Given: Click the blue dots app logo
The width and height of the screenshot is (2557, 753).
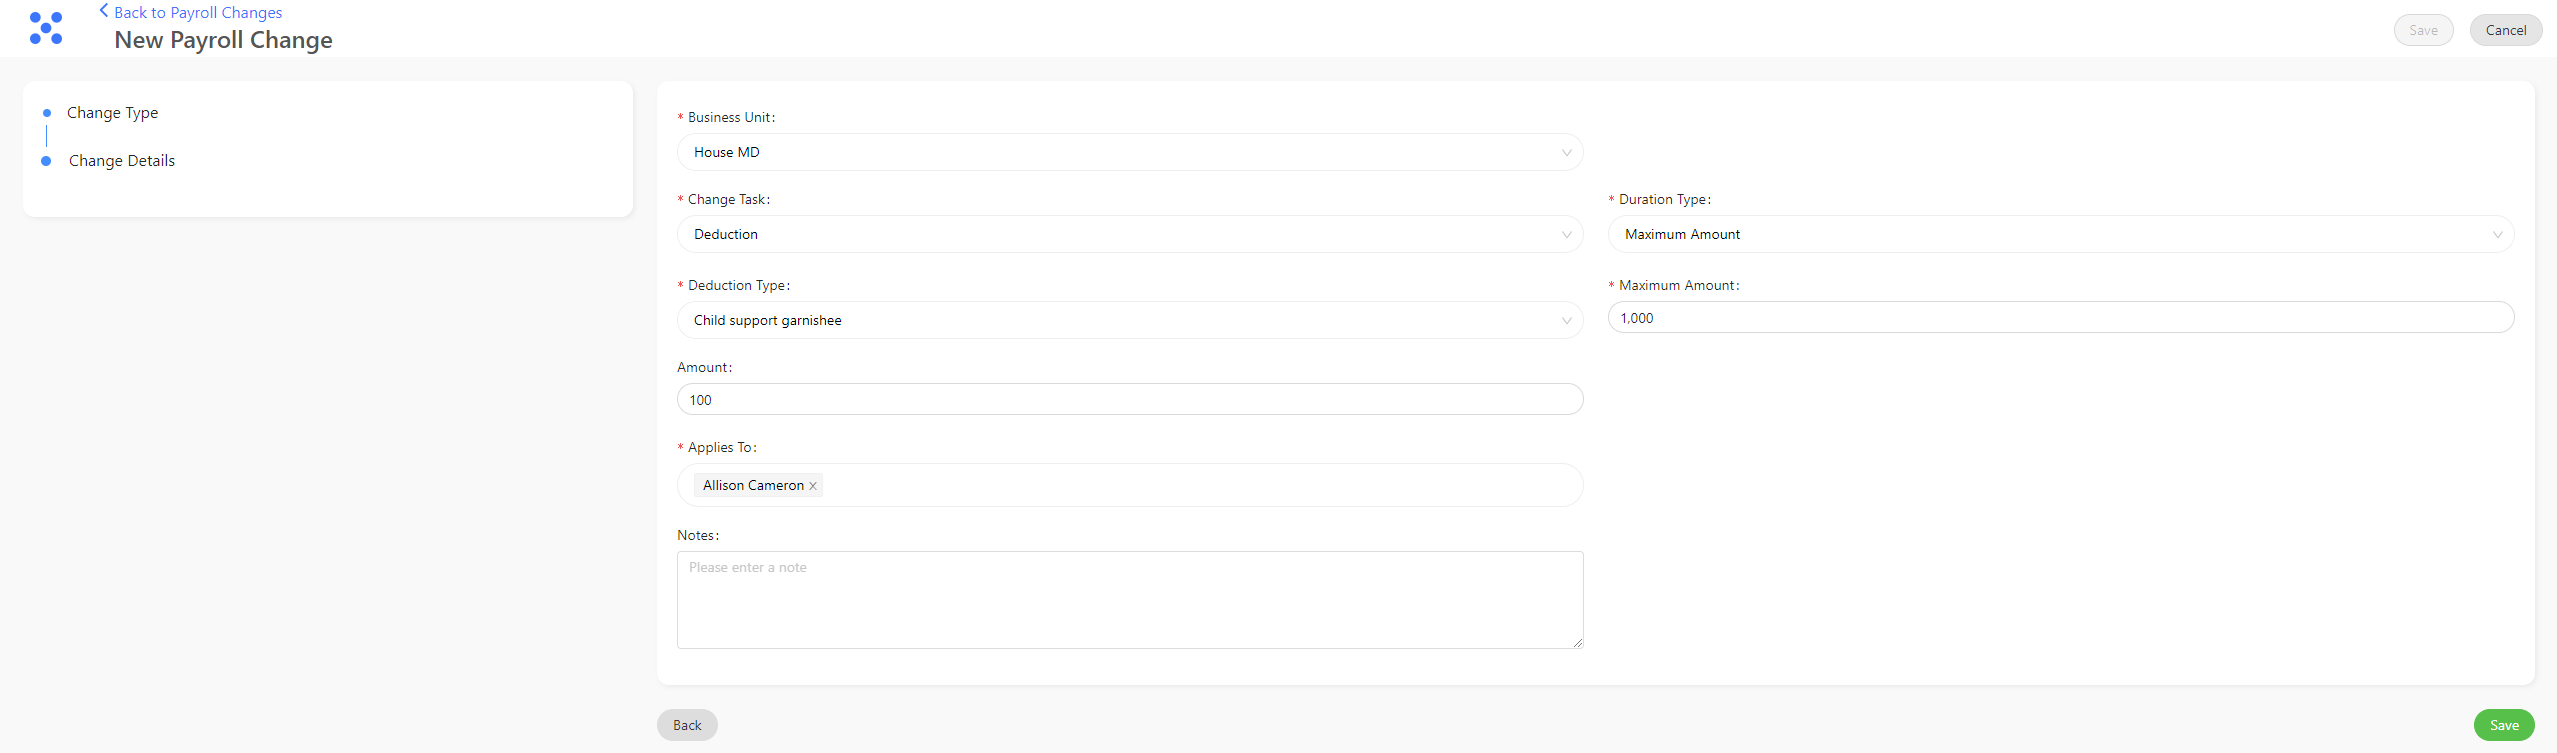Looking at the screenshot, I should pyautogui.click(x=46, y=28).
